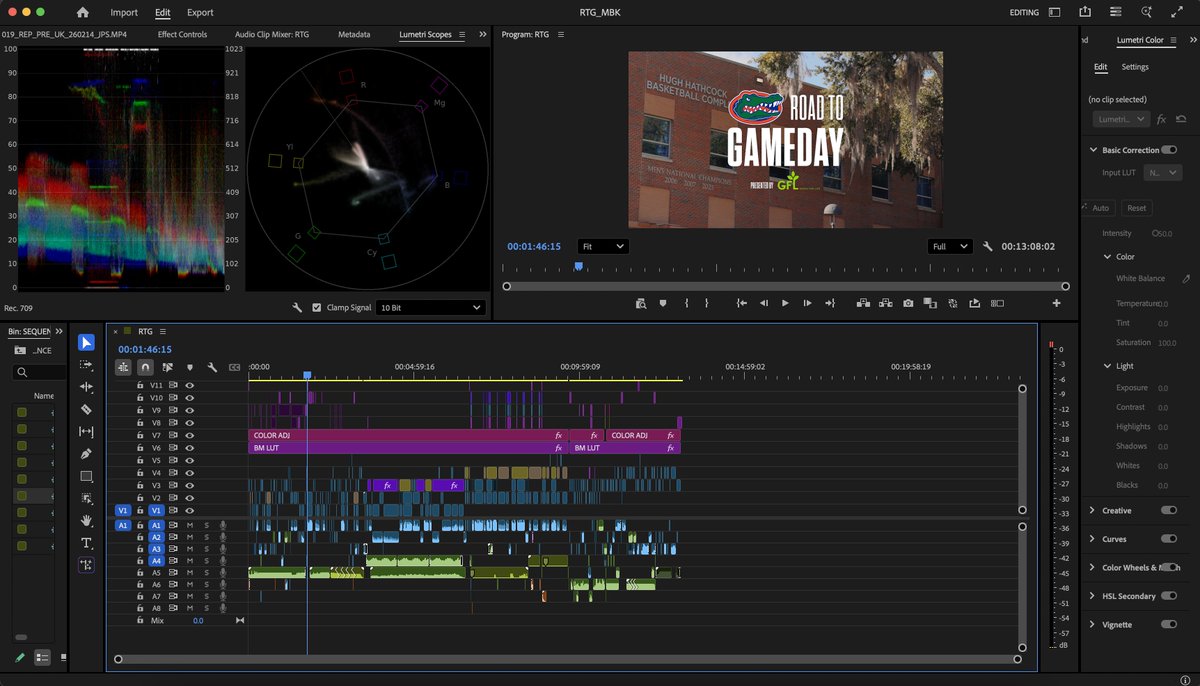Switch to the Effect Controls tab
This screenshot has height=686, width=1200.
[x=182, y=34]
